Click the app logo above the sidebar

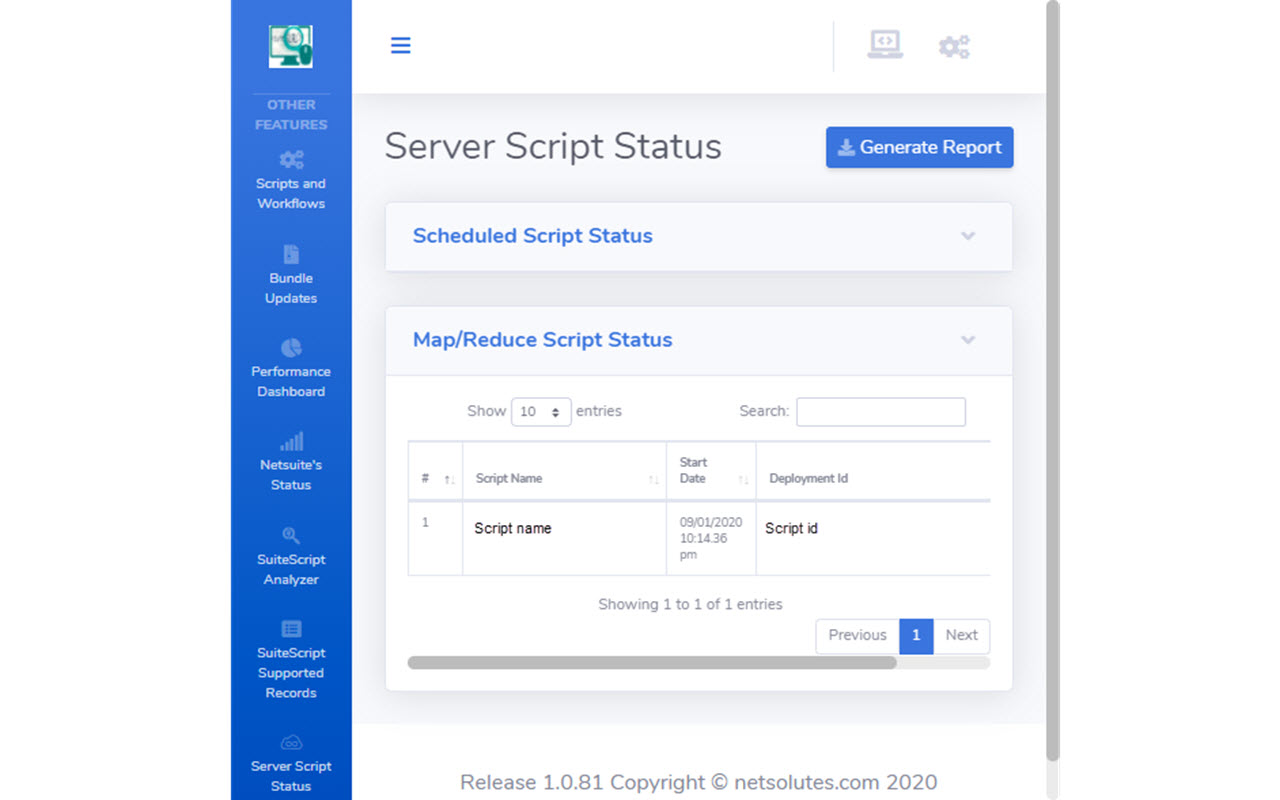click(x=290, y=45)
